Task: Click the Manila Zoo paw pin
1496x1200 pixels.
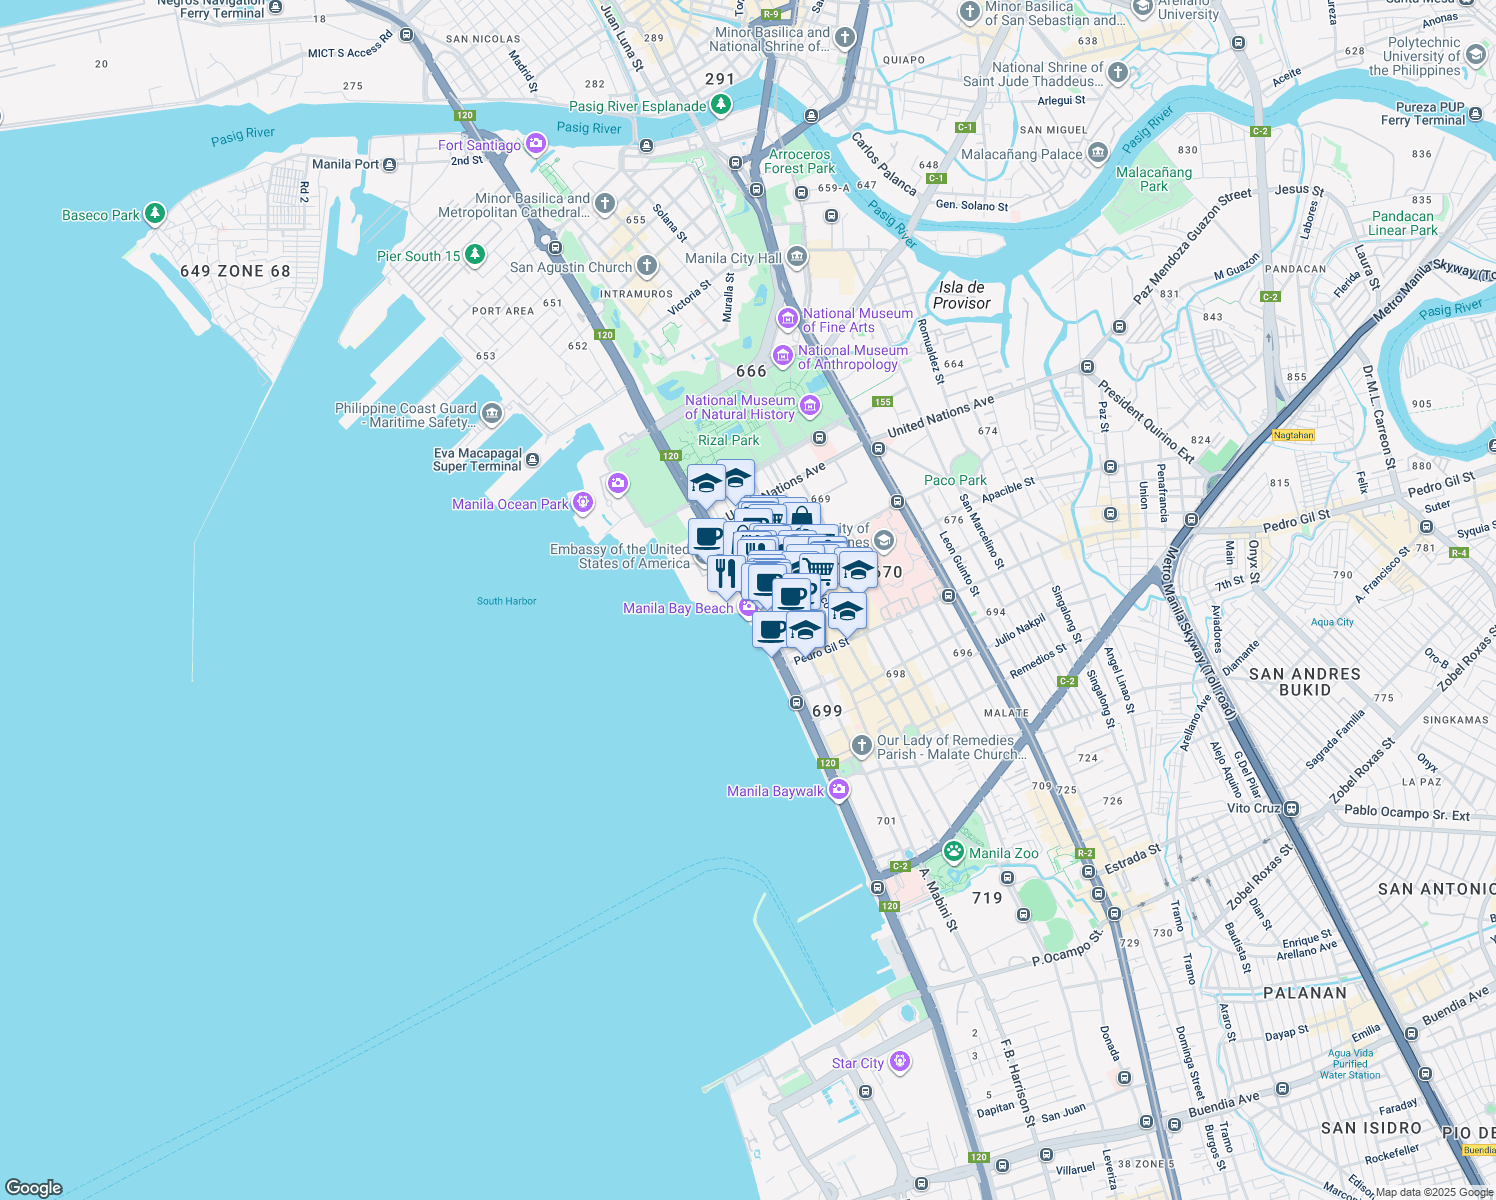Action: tap(954, 852)
